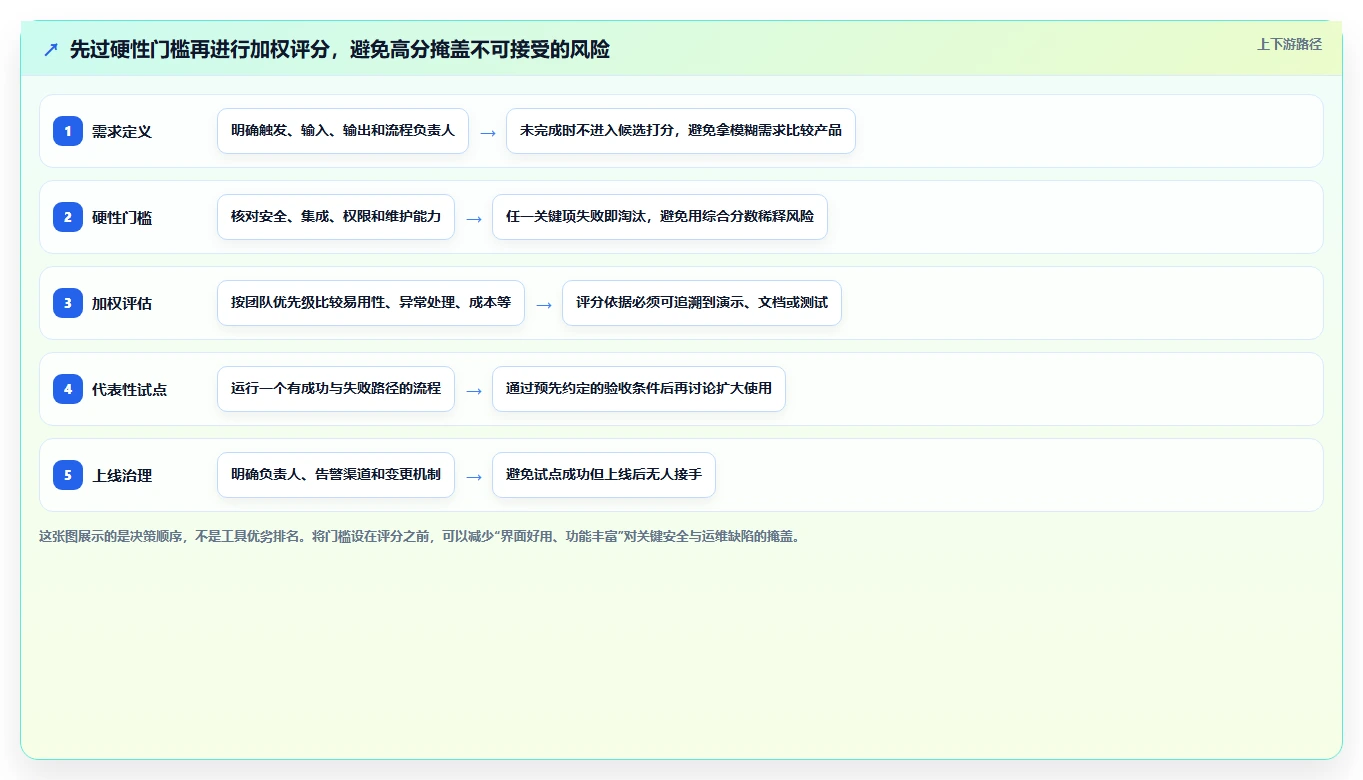This screenshot has height=780, width=1363.
Task: Click the arrow icon beside the title
Action: pyautogui.click(x=51, y=49)
